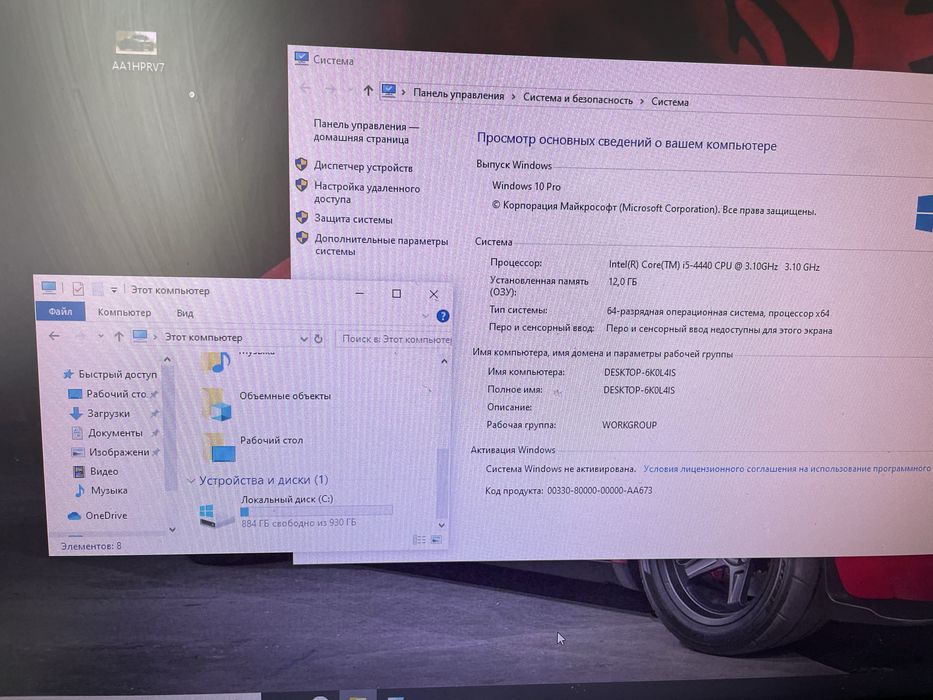933x700 pixels.
Task: Expand the Explorer ribbon chevron
Action: click(425, 315)
